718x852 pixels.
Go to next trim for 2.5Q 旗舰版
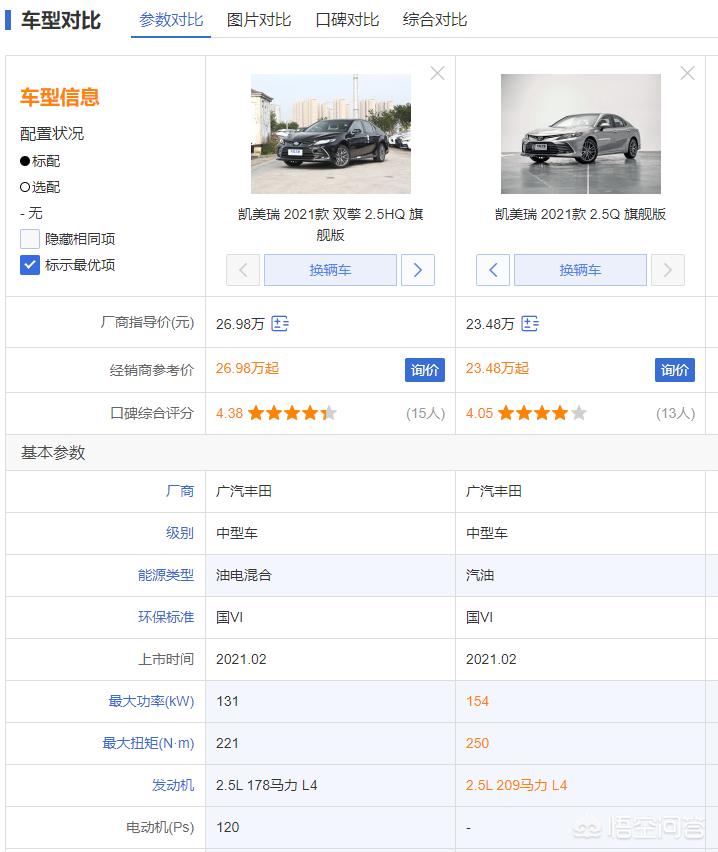tap(667, 270)
